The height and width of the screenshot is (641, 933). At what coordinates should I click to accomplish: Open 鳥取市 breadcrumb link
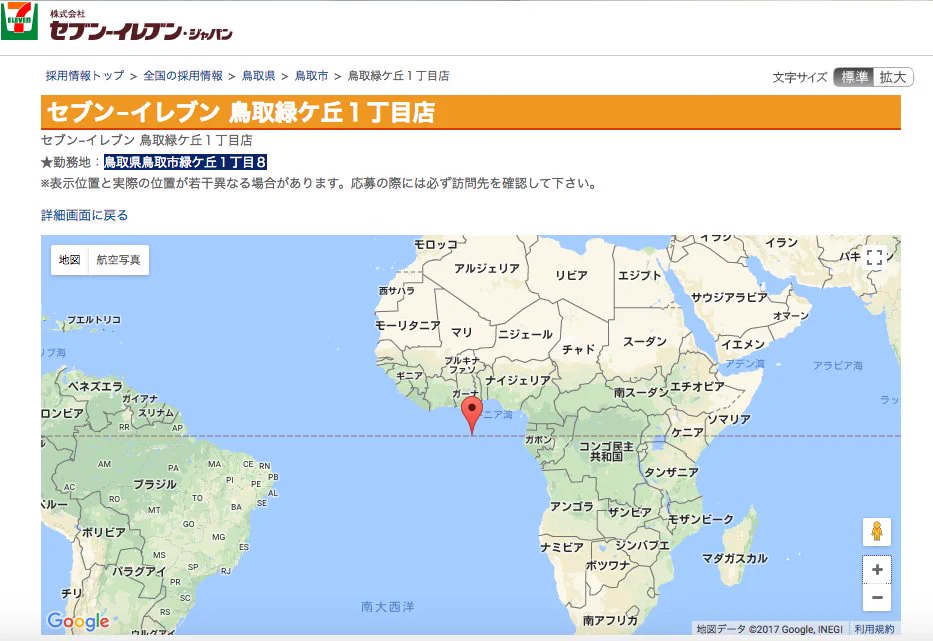pos(311,76)
